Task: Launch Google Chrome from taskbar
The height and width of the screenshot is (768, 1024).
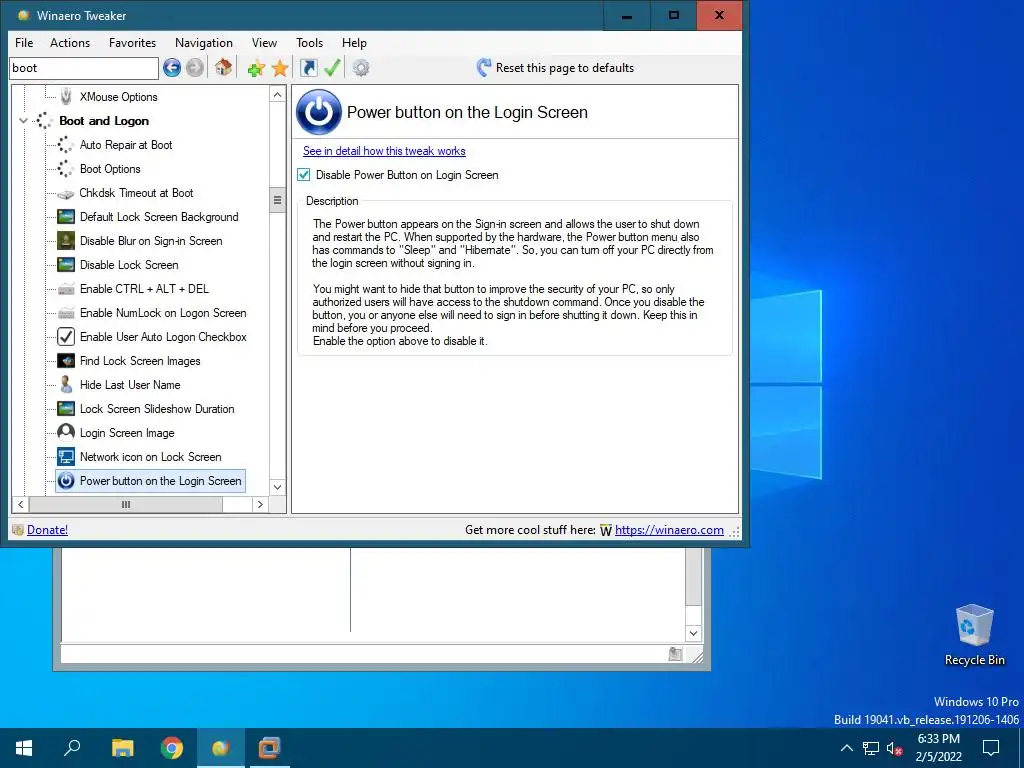Action: (x=172, y=748)
